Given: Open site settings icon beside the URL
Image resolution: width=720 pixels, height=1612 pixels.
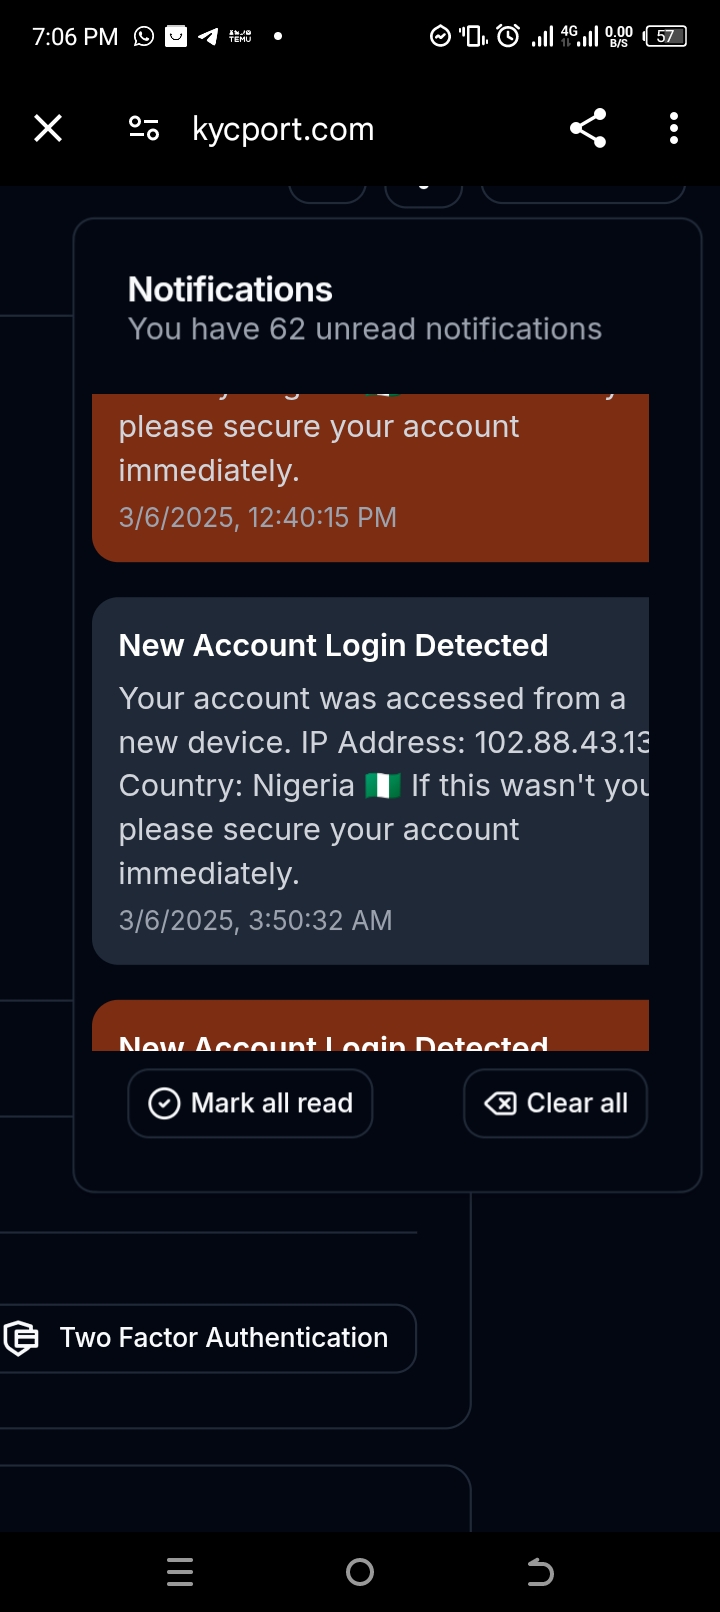Looking at the screenshot, I should [144, 129].
